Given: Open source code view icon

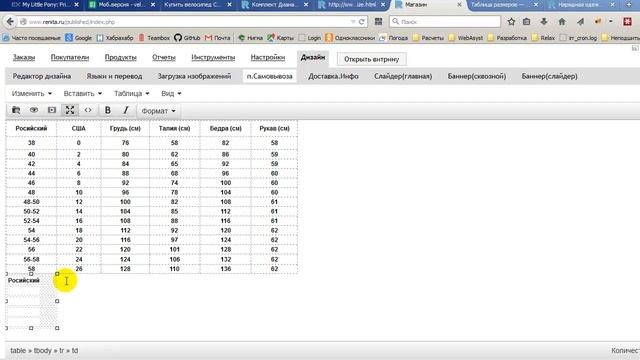Looking at the screenshot, I should pos(88,110).
